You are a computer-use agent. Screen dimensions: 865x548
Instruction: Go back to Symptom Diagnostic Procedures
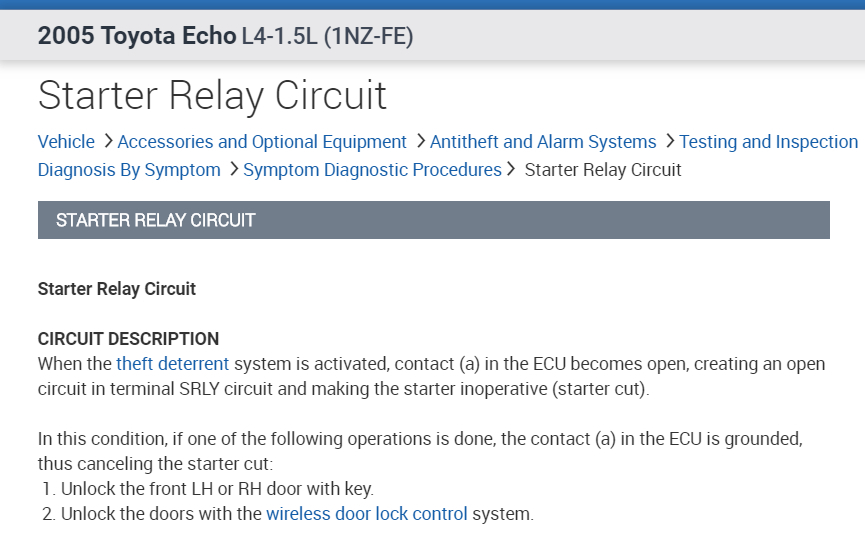click(372, 170)
